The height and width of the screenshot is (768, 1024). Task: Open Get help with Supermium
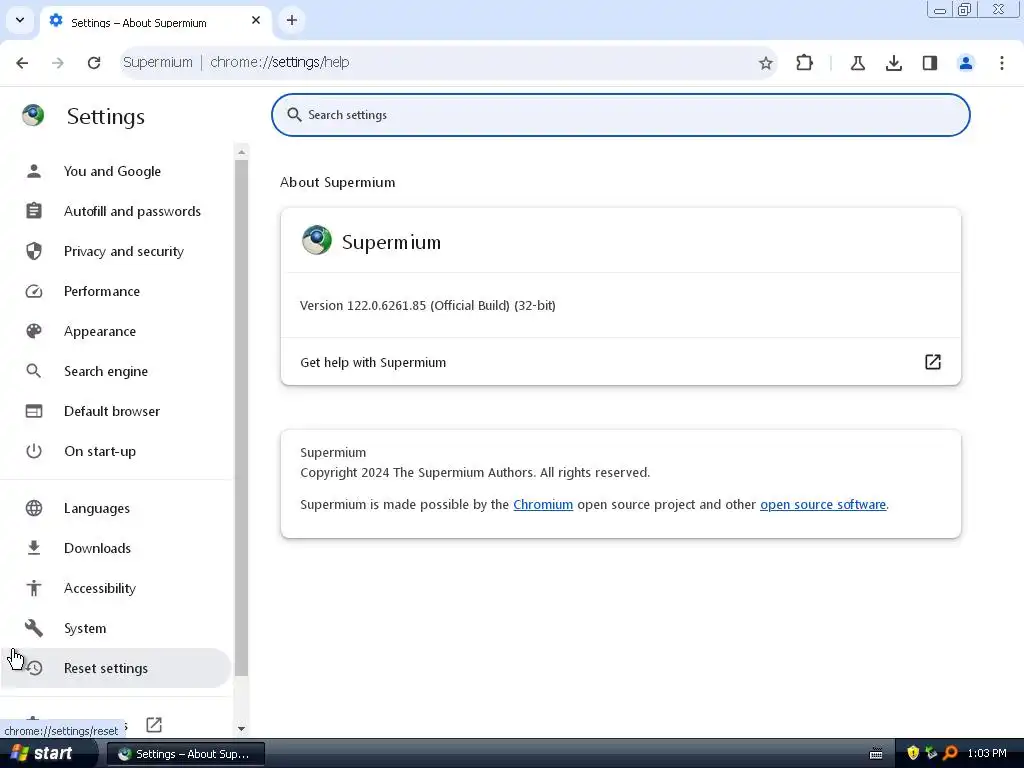point(620,362)
